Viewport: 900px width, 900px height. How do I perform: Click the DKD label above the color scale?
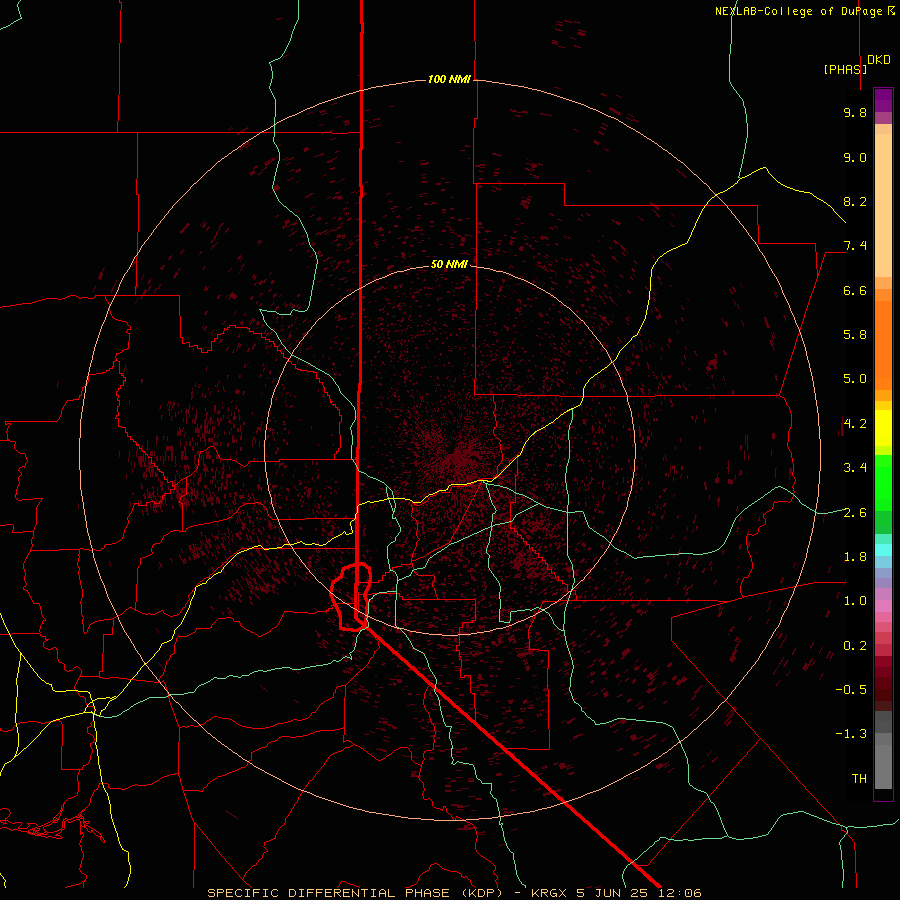[x=879, y=60]
